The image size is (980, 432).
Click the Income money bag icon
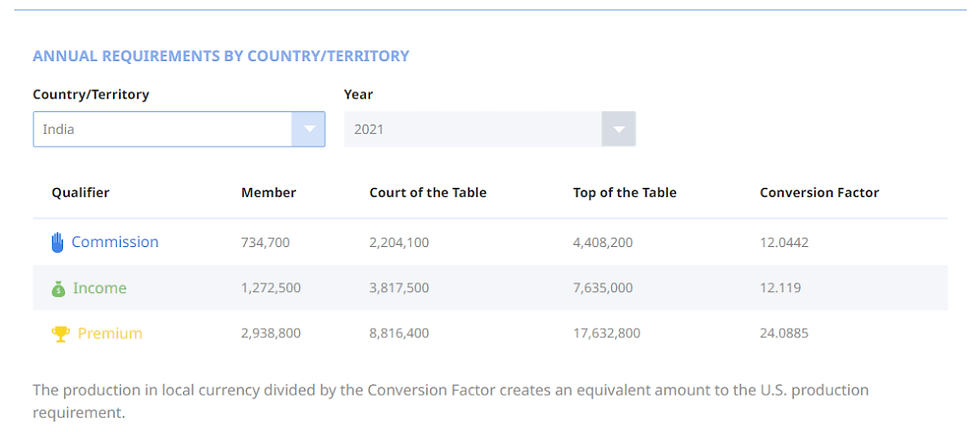click(x=58, y=289)
